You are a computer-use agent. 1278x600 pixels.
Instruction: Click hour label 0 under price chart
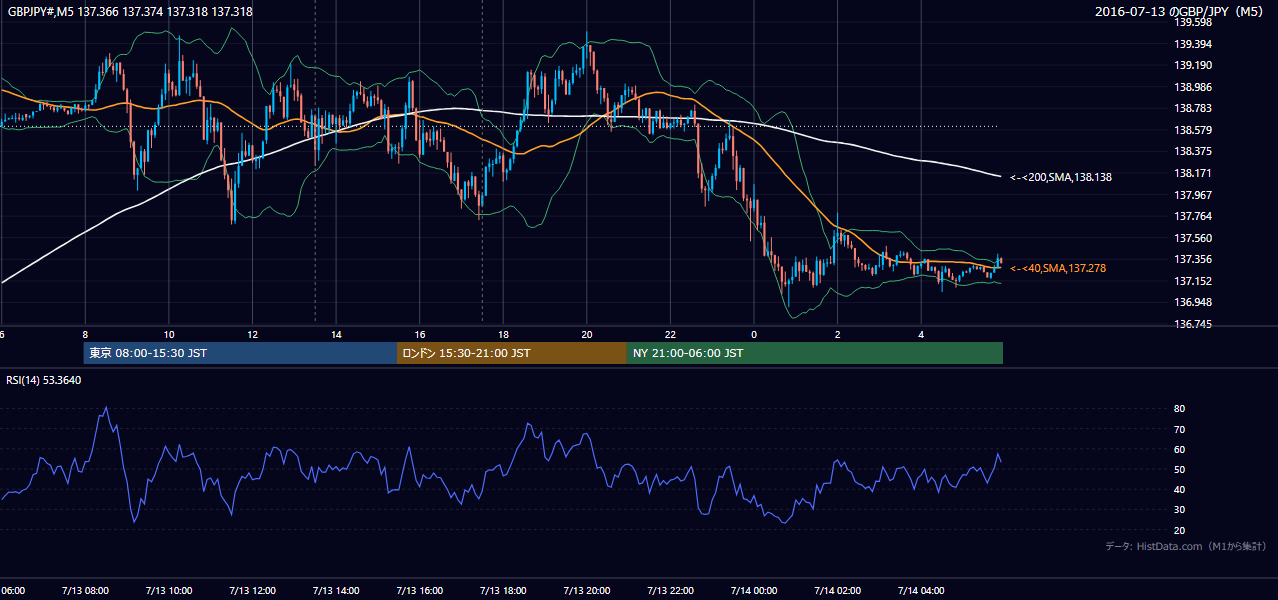pos(754,334)
